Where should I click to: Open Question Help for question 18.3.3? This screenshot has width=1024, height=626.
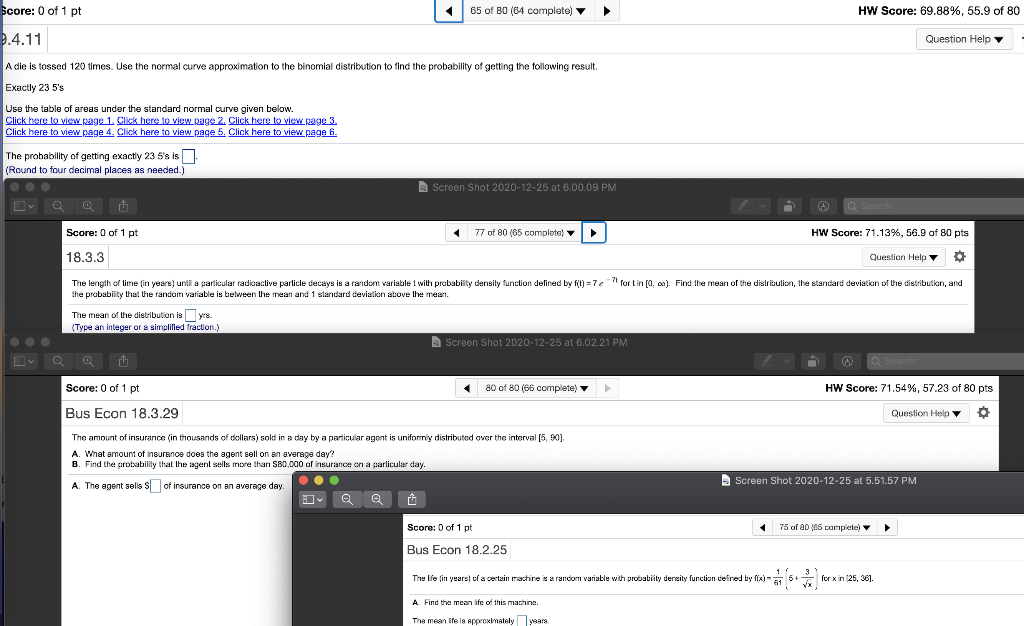click(903, 257)
